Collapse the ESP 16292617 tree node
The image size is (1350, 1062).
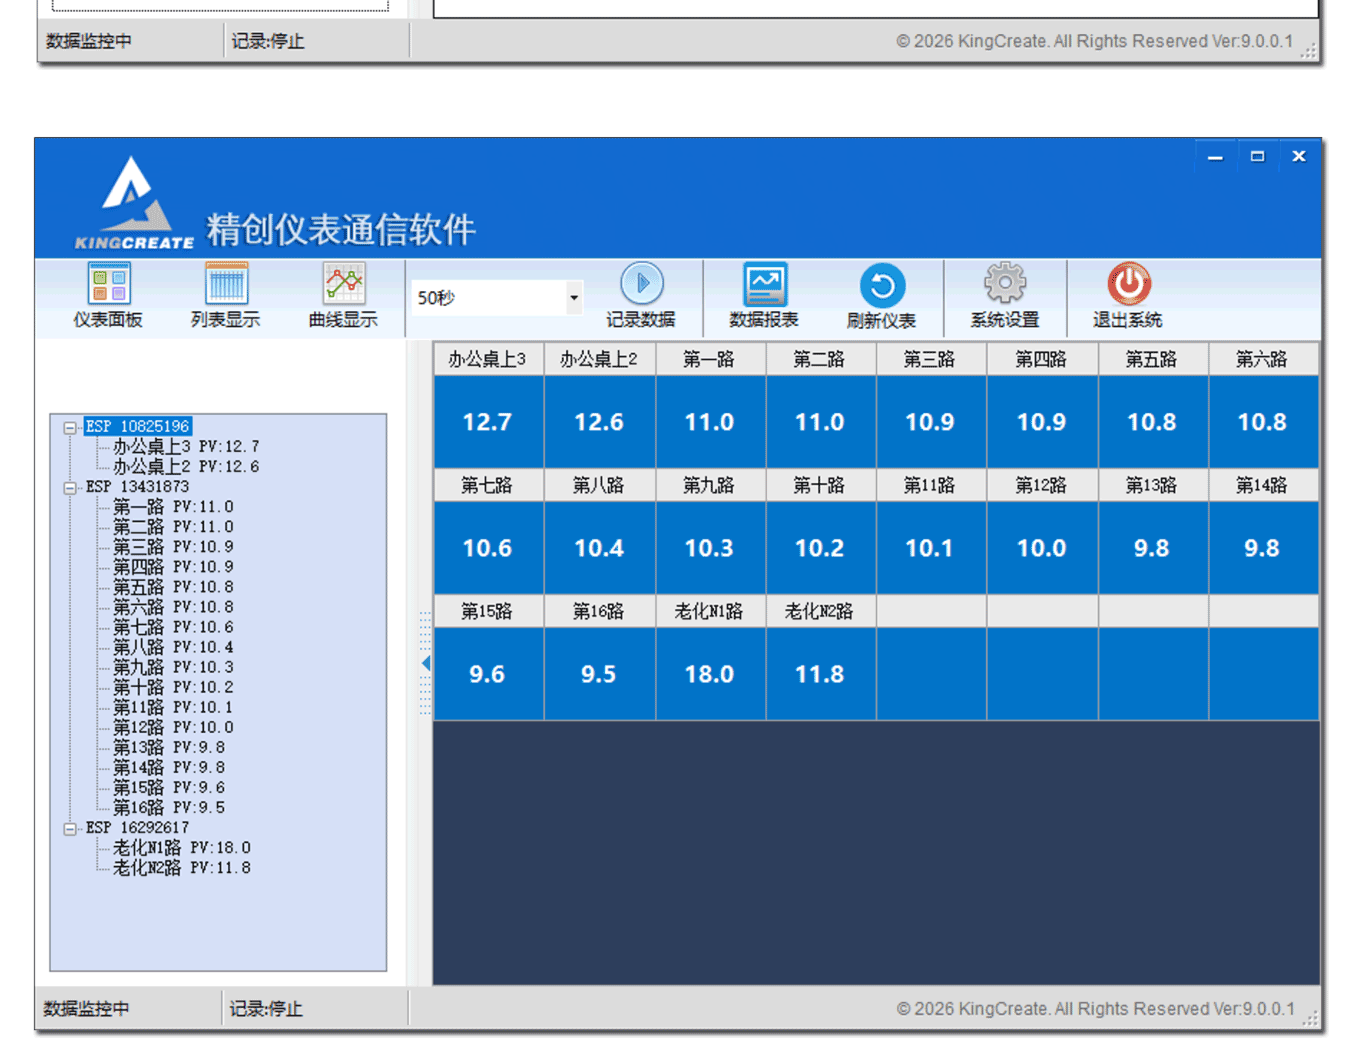pyautogui.click(x=70, y=829)
